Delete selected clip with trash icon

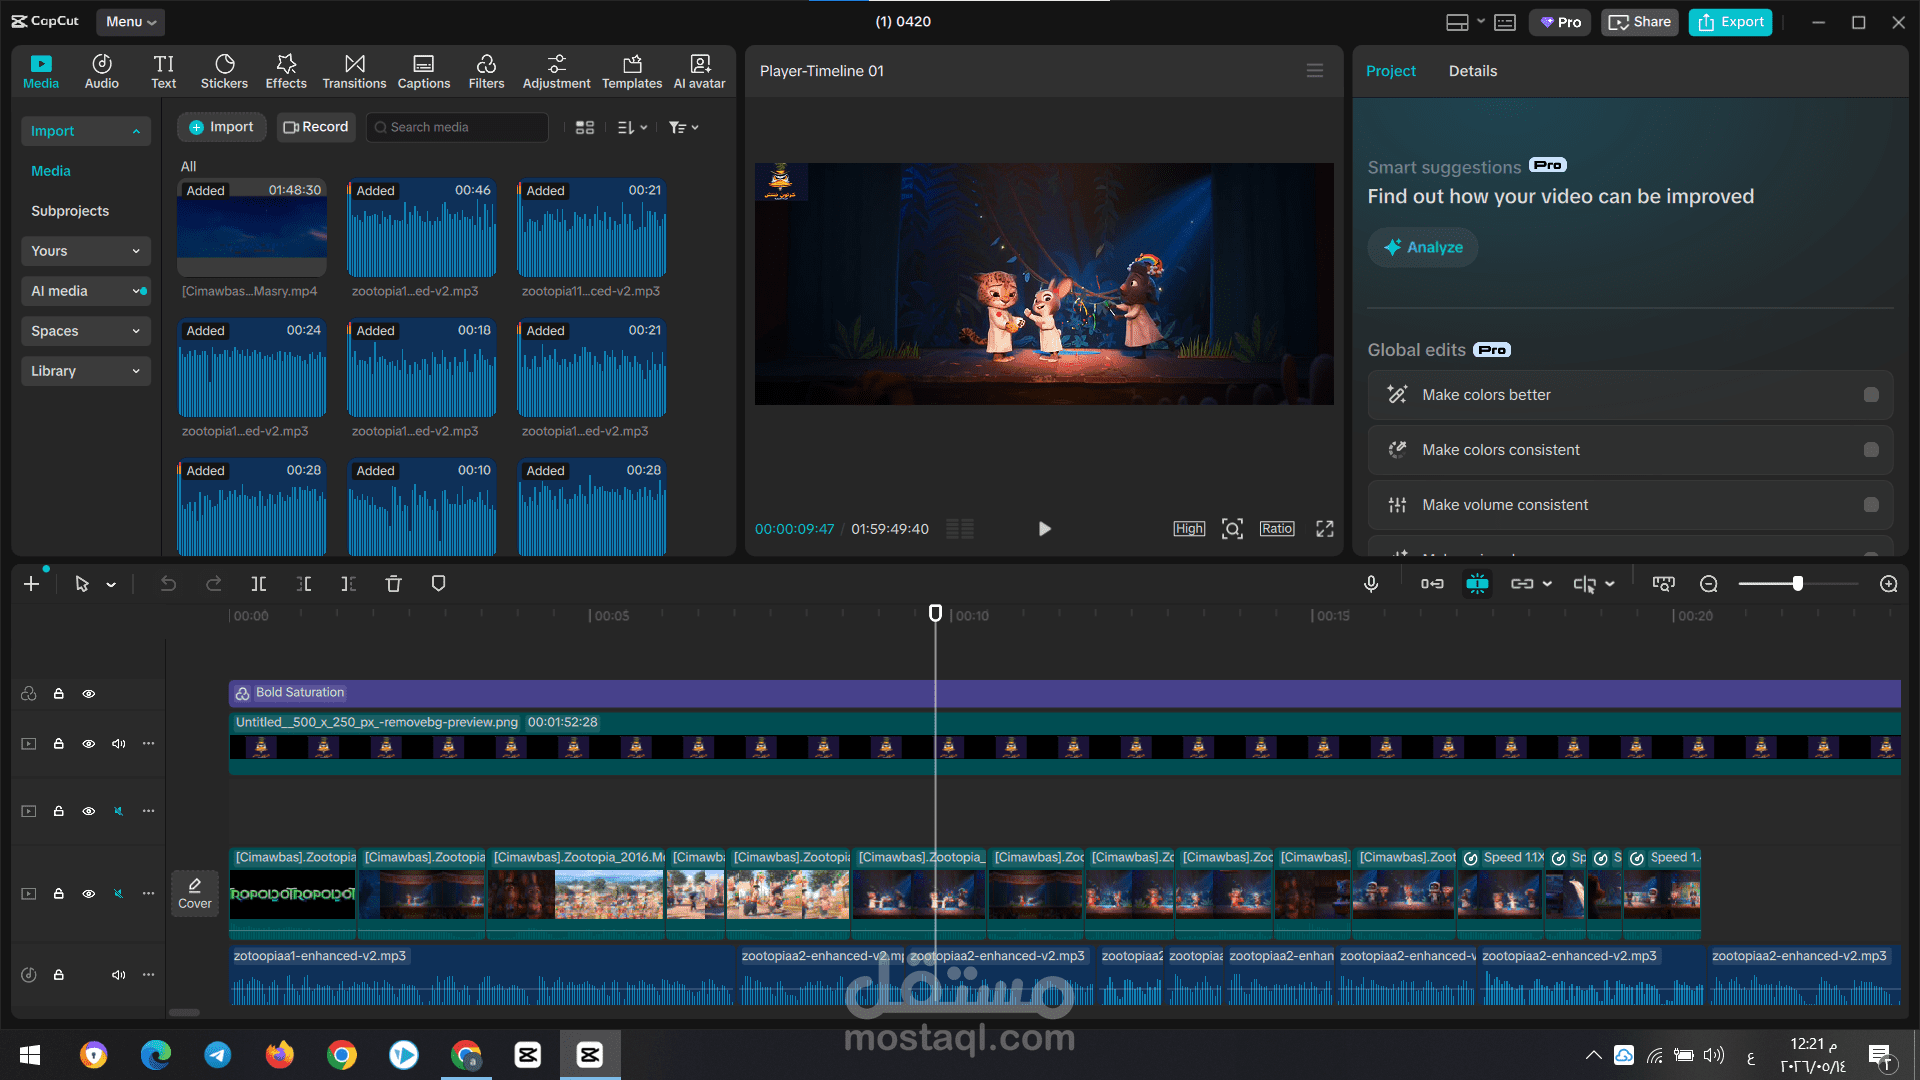pos(394,584)
